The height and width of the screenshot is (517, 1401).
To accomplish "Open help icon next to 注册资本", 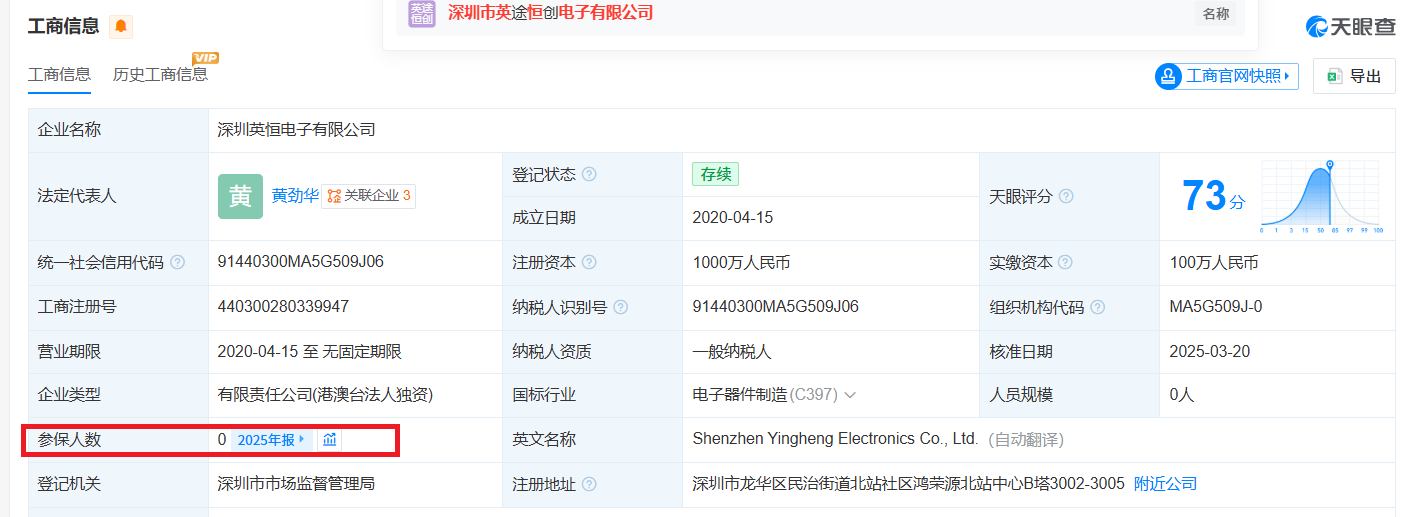I will pos(589,262).
